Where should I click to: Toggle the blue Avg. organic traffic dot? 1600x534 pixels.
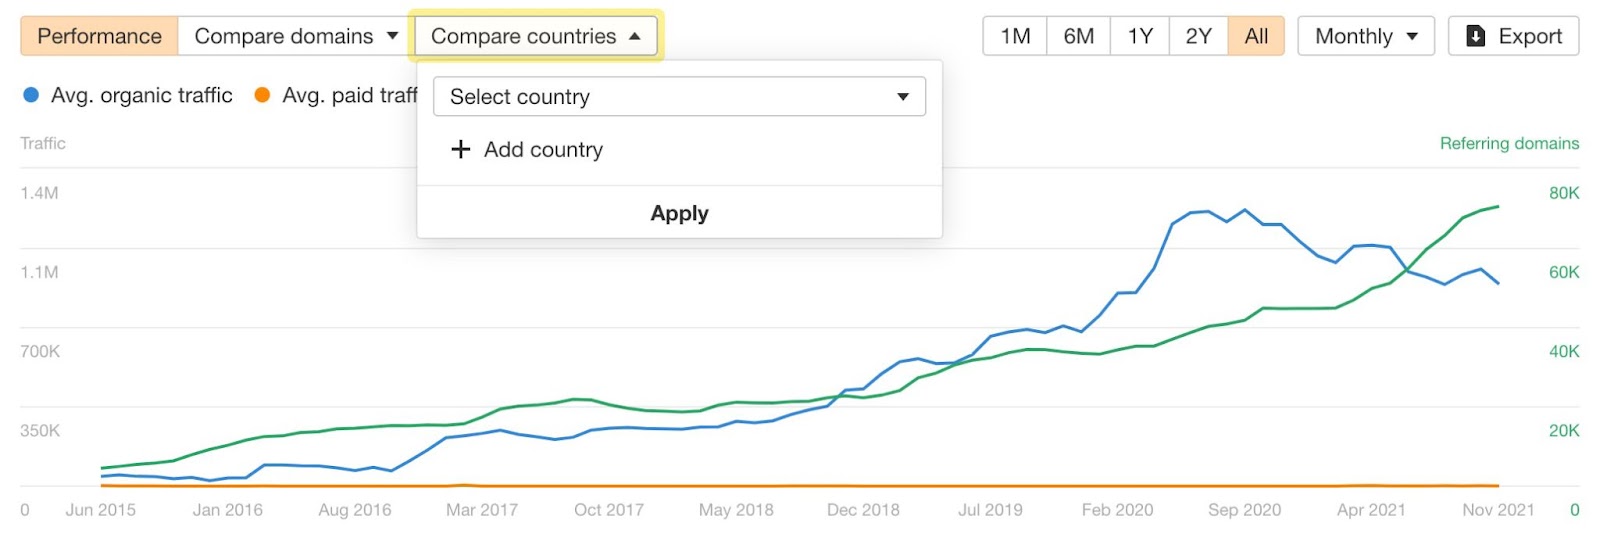[x=31, y=95]
